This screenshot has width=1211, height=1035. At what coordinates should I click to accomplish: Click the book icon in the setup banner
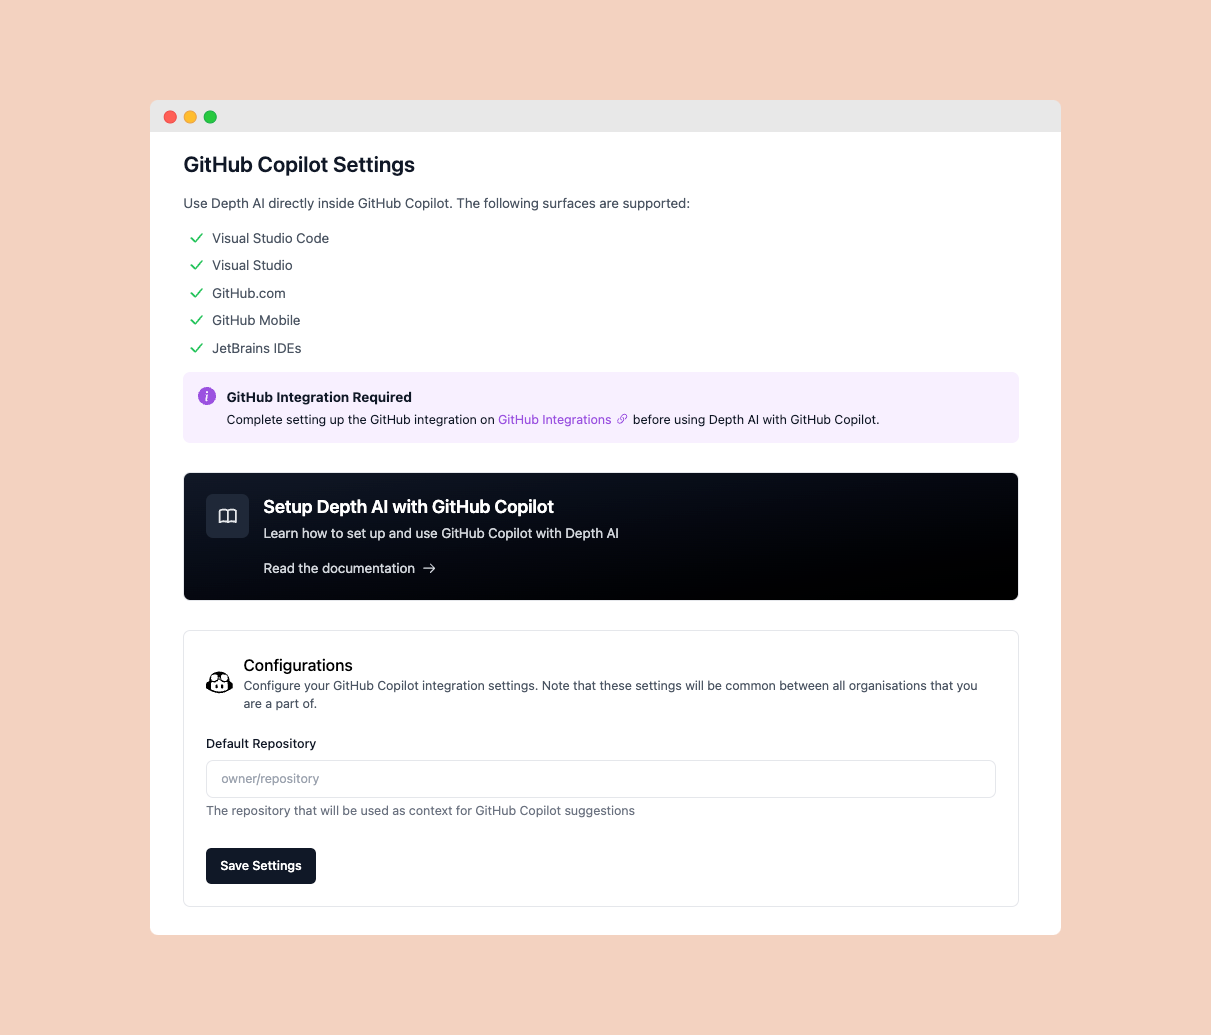(227, 515)
